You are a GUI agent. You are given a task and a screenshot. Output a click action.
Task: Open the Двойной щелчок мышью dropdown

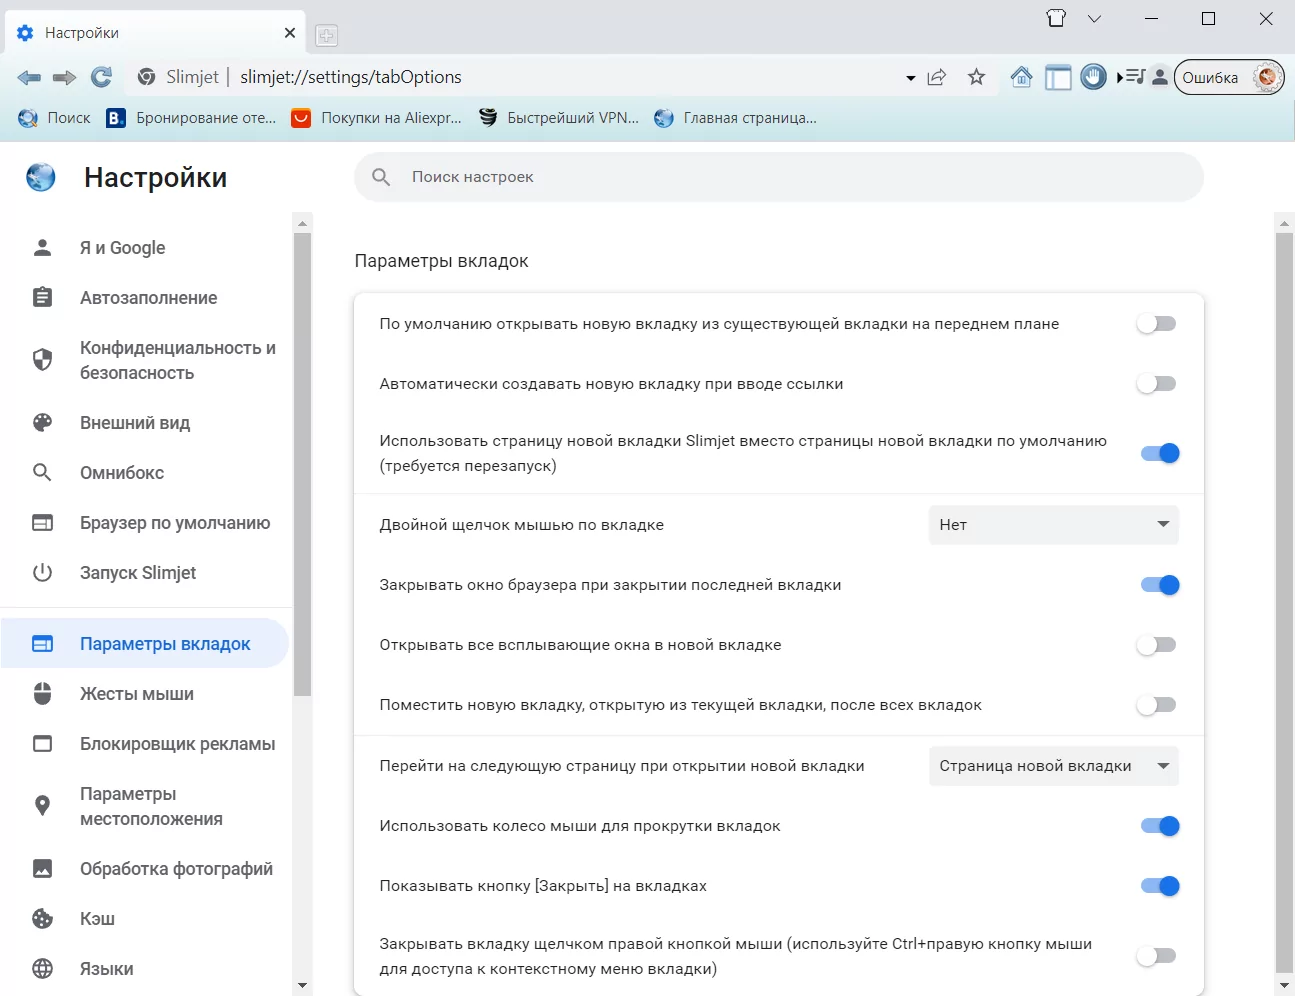pyautogui.click(x=1054, y=525)
